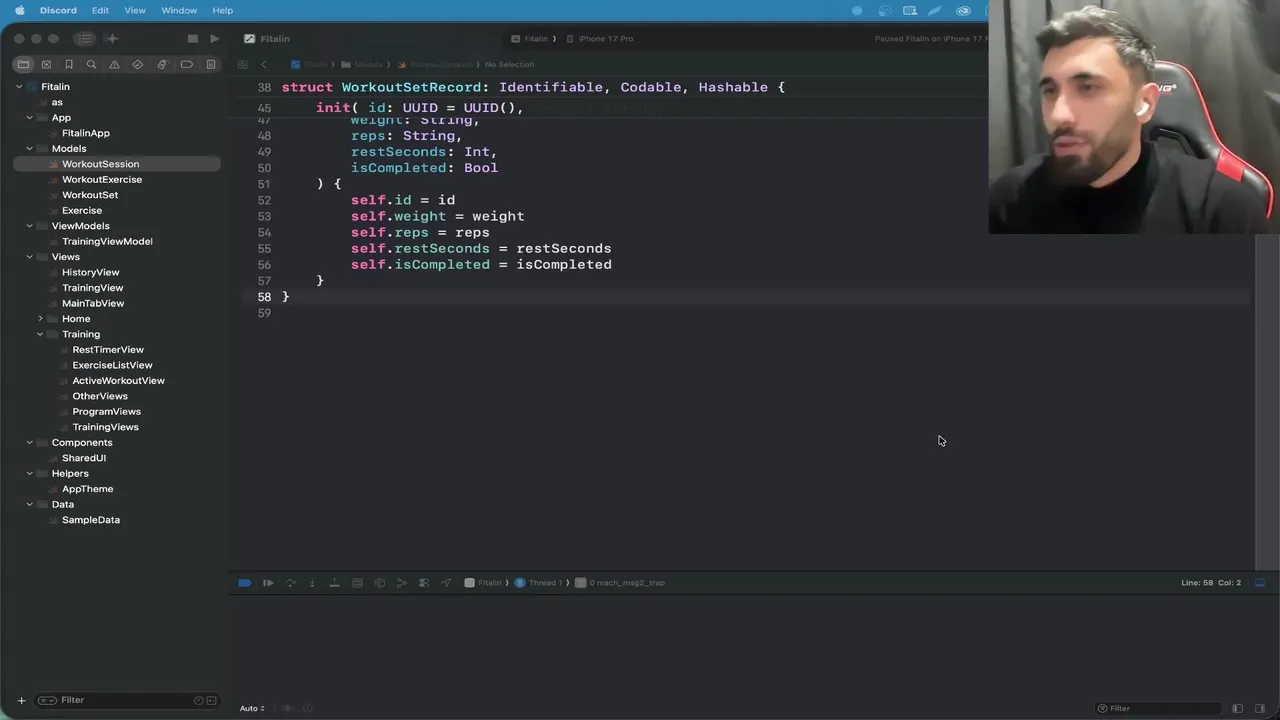Click the Run play button in toolbar
This screenshot has height=720, width=1280.
(x=214, y=38)
